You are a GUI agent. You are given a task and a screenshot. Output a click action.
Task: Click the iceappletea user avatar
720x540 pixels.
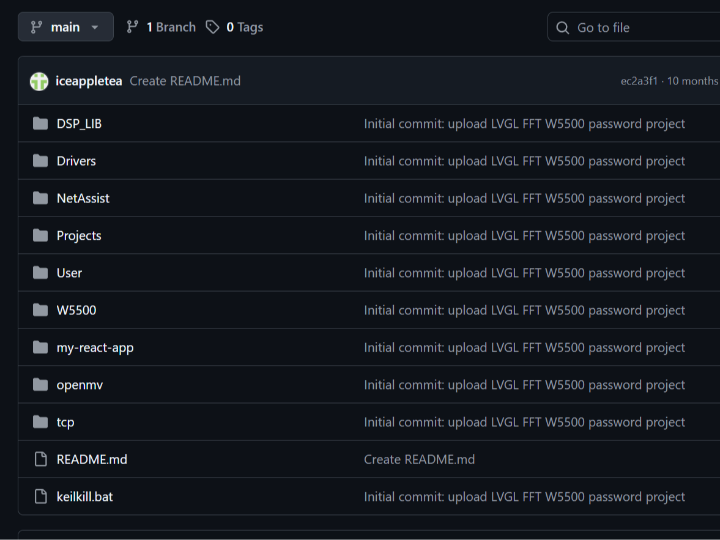coord(39,81)
